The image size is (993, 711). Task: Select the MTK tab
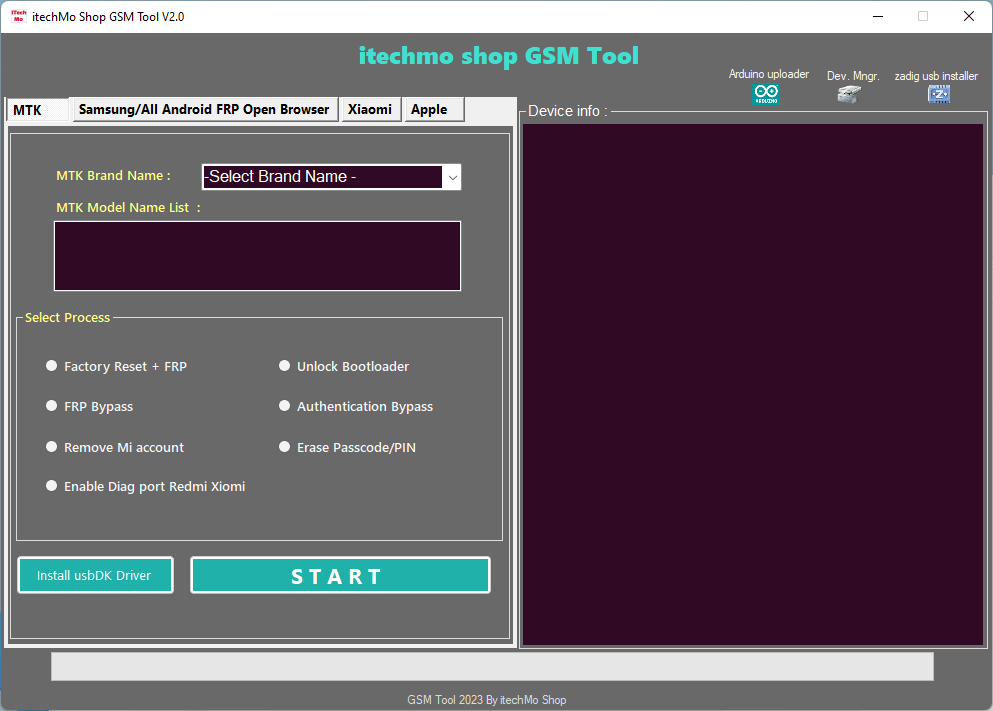[36, 109]
